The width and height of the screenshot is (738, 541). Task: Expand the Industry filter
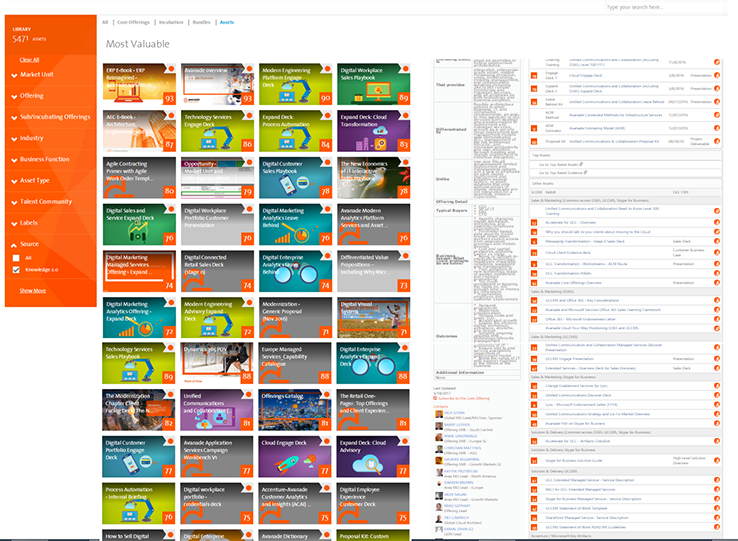31,138
